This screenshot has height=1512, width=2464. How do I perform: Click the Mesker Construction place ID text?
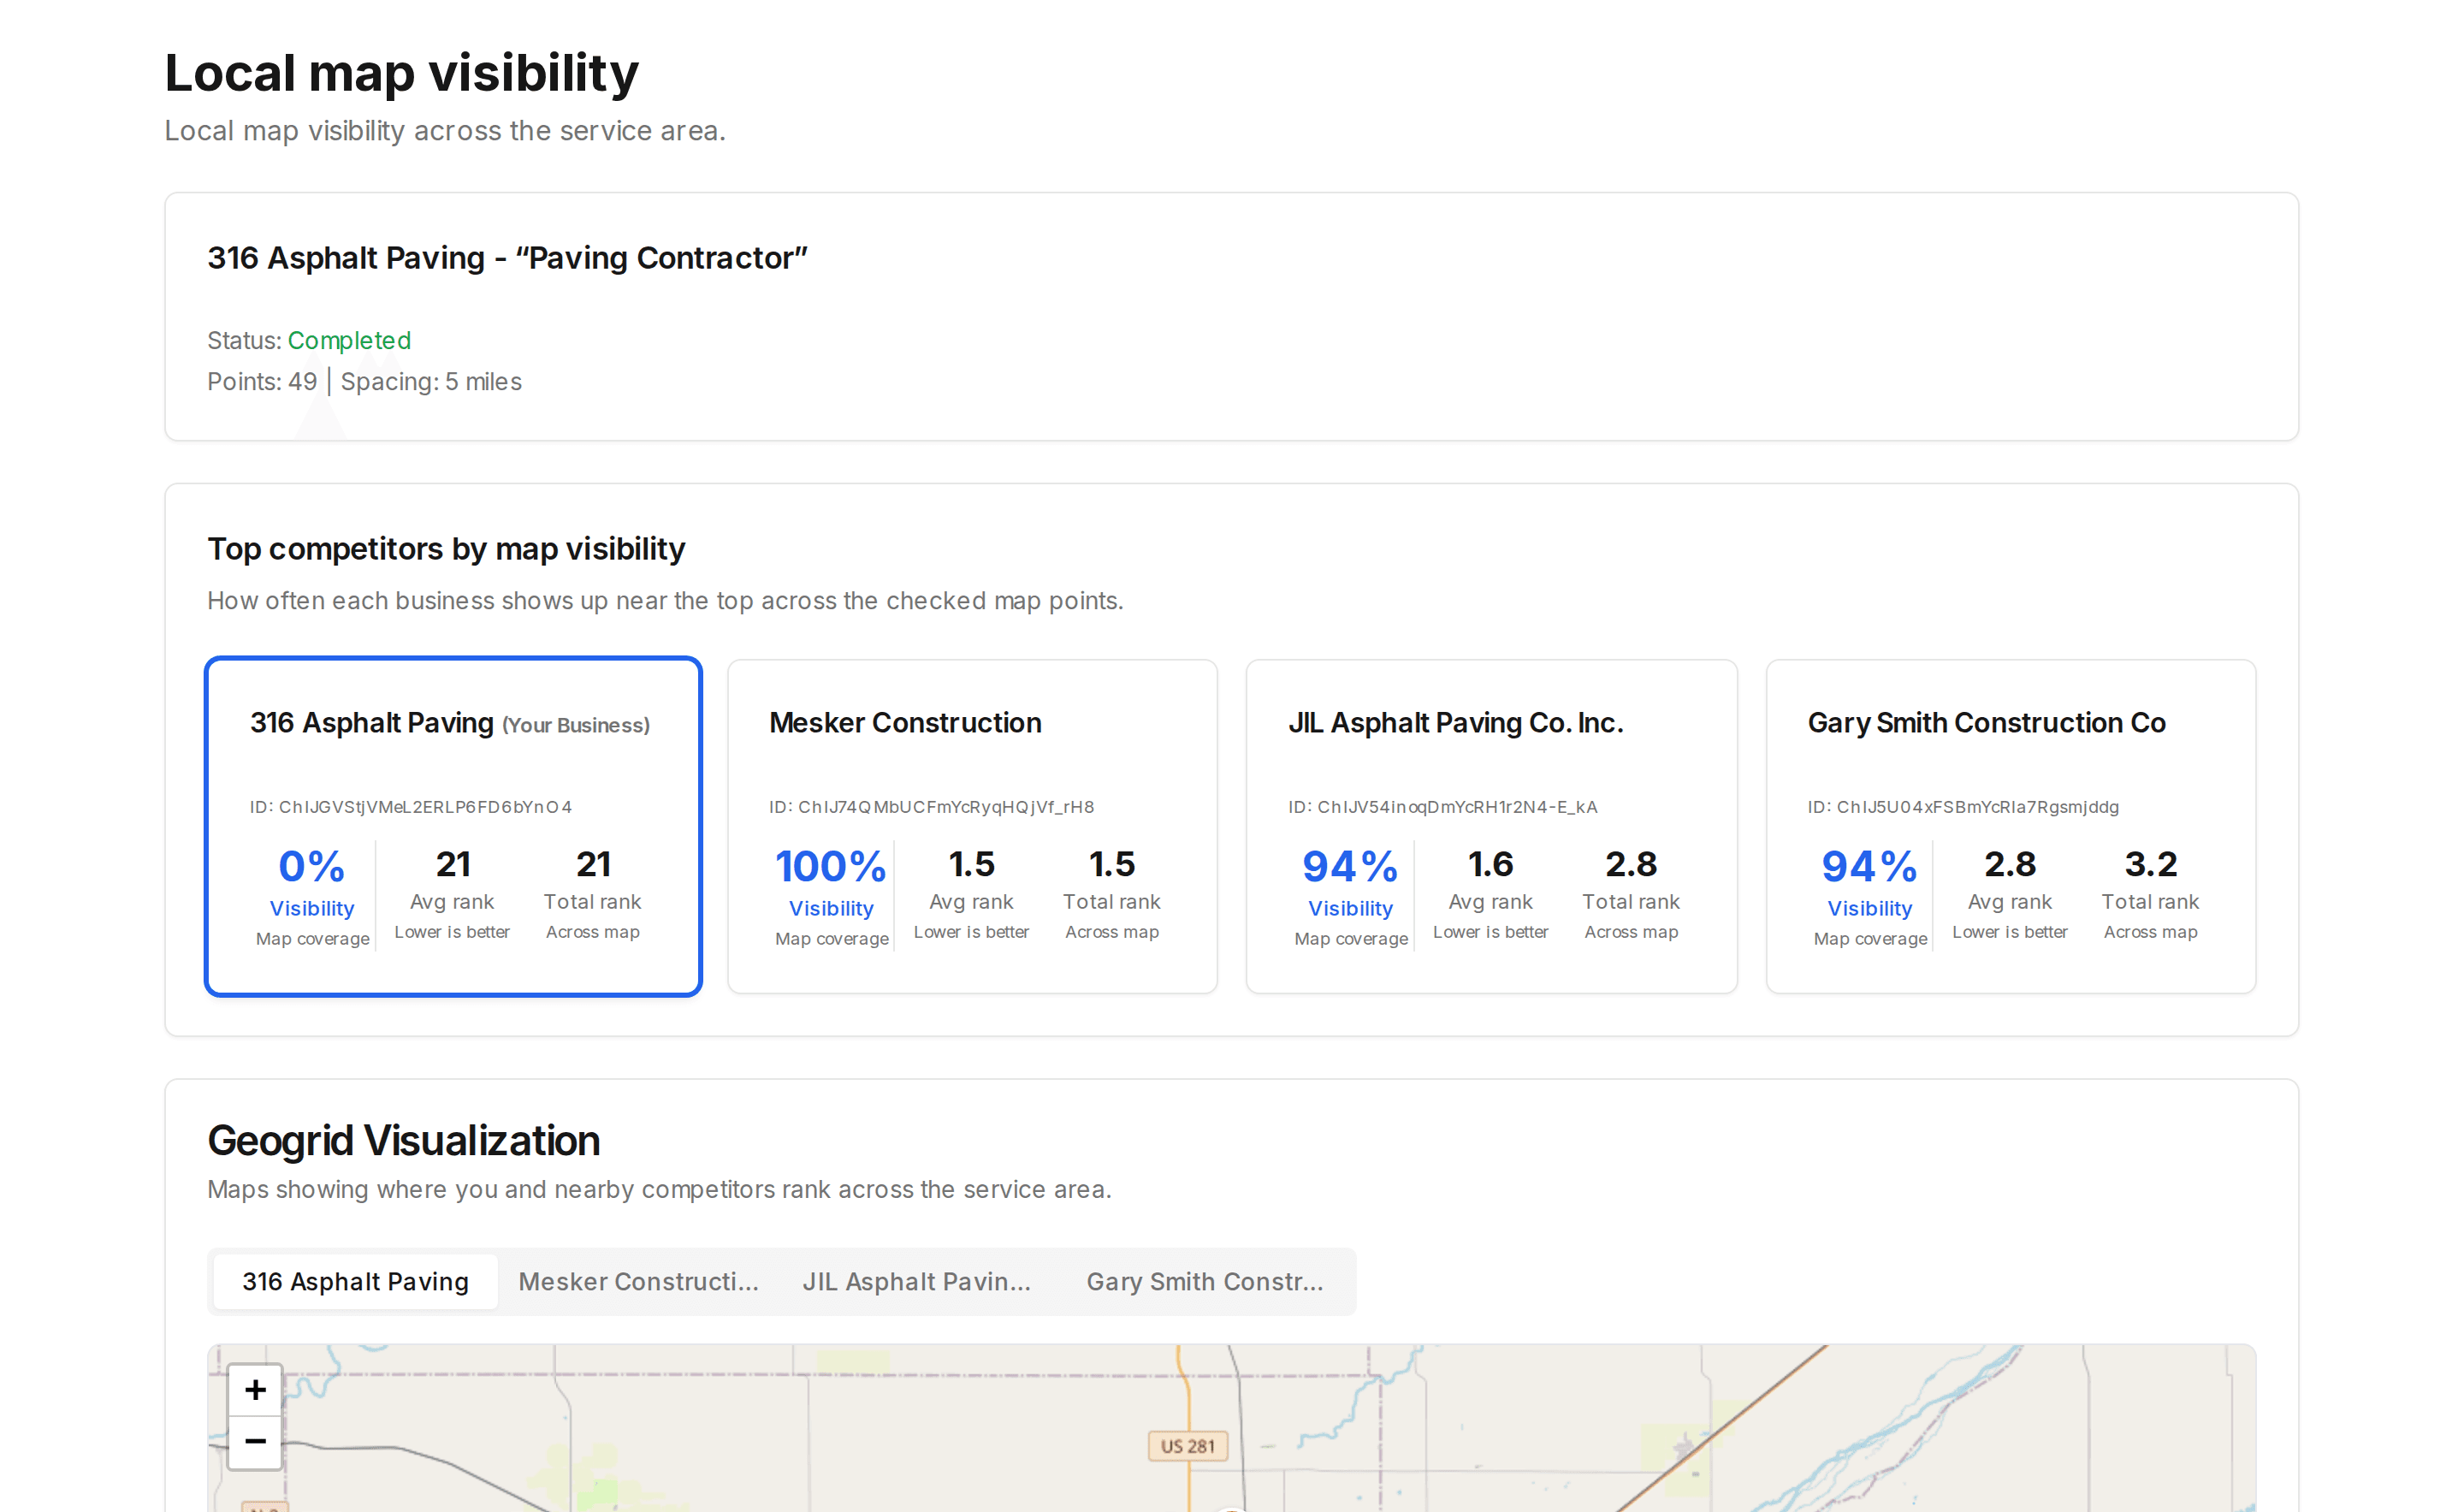[931, 806]
